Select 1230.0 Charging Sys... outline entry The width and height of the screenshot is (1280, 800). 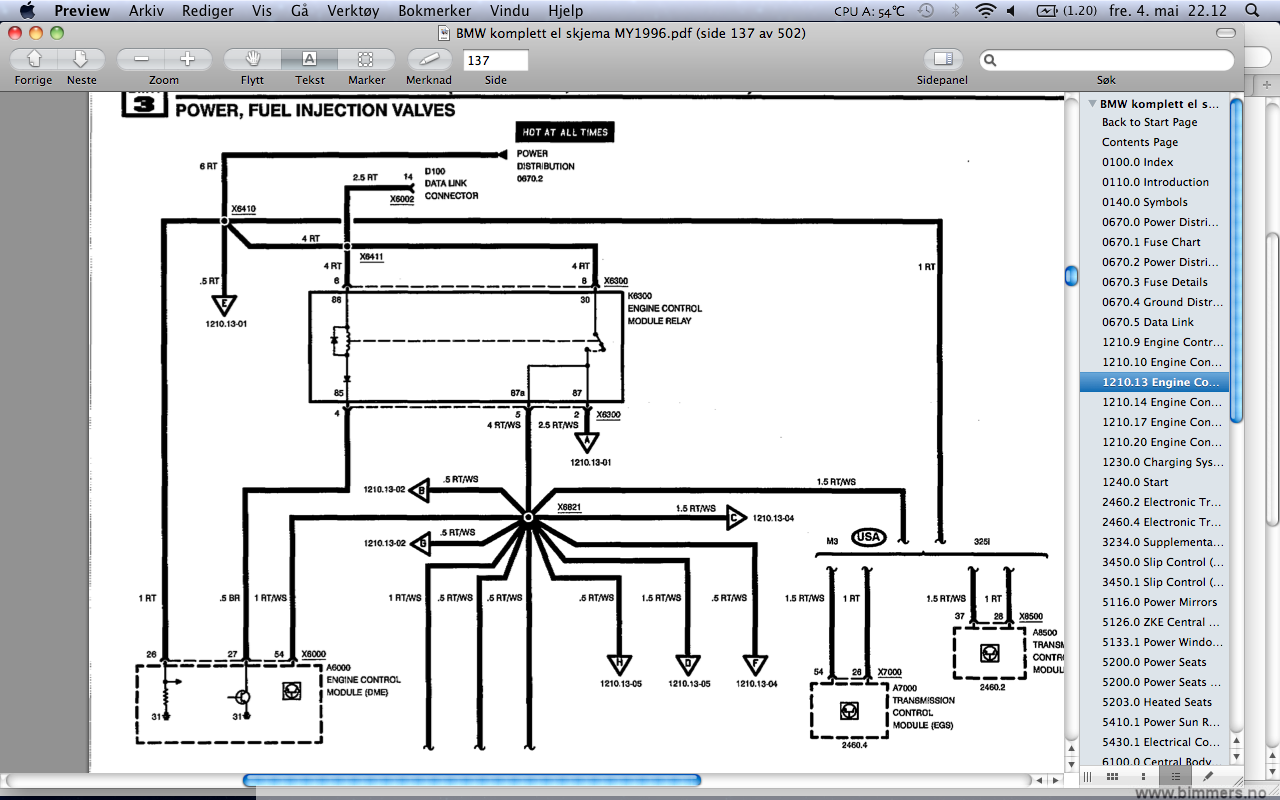(1161, 462)
